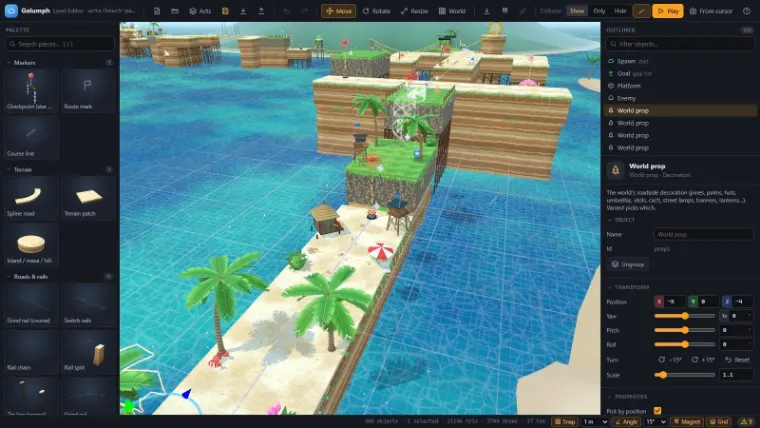
Task: Click the From cursor button
Action: (x=711, y=11)
